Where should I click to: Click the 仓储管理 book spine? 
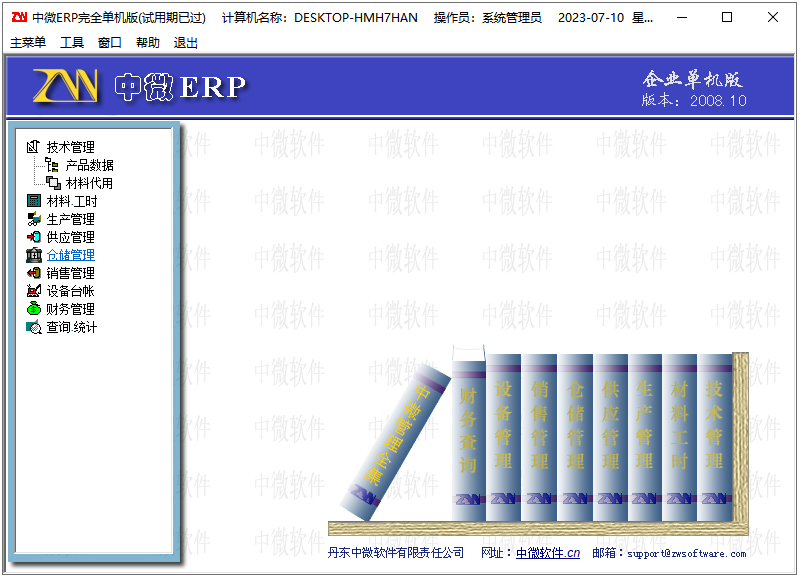(575, 438)
